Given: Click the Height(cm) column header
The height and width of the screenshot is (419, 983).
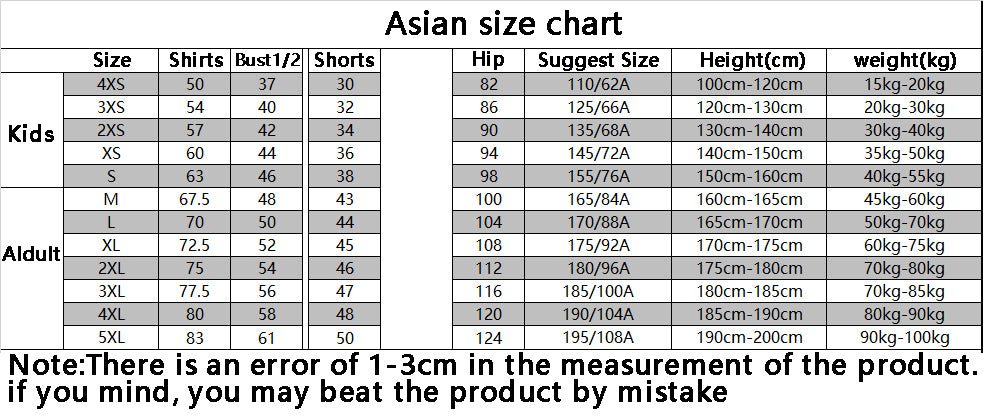Looking at the screenshot, I should 752,59.
